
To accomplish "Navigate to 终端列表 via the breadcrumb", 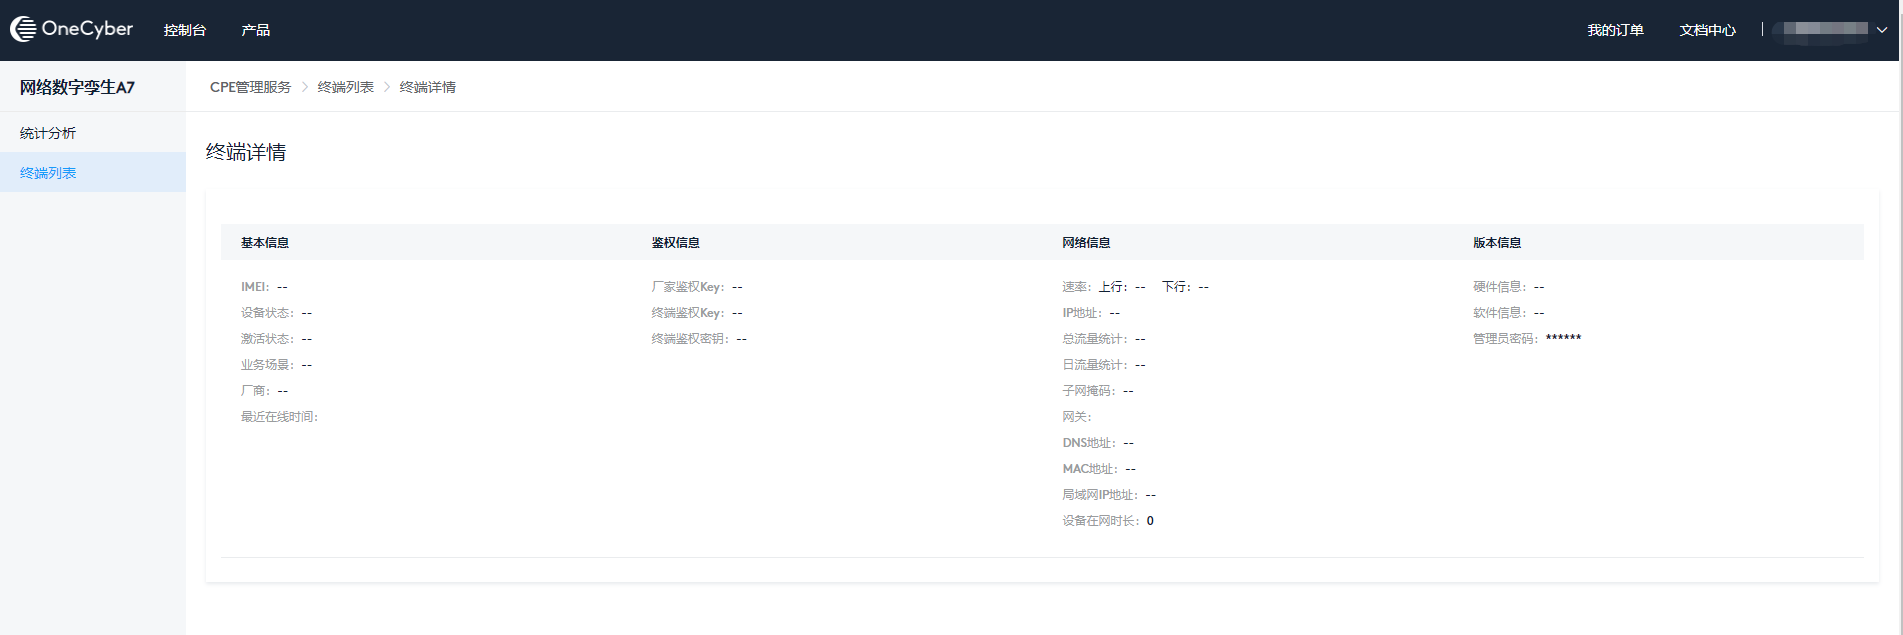I will 345,87.
